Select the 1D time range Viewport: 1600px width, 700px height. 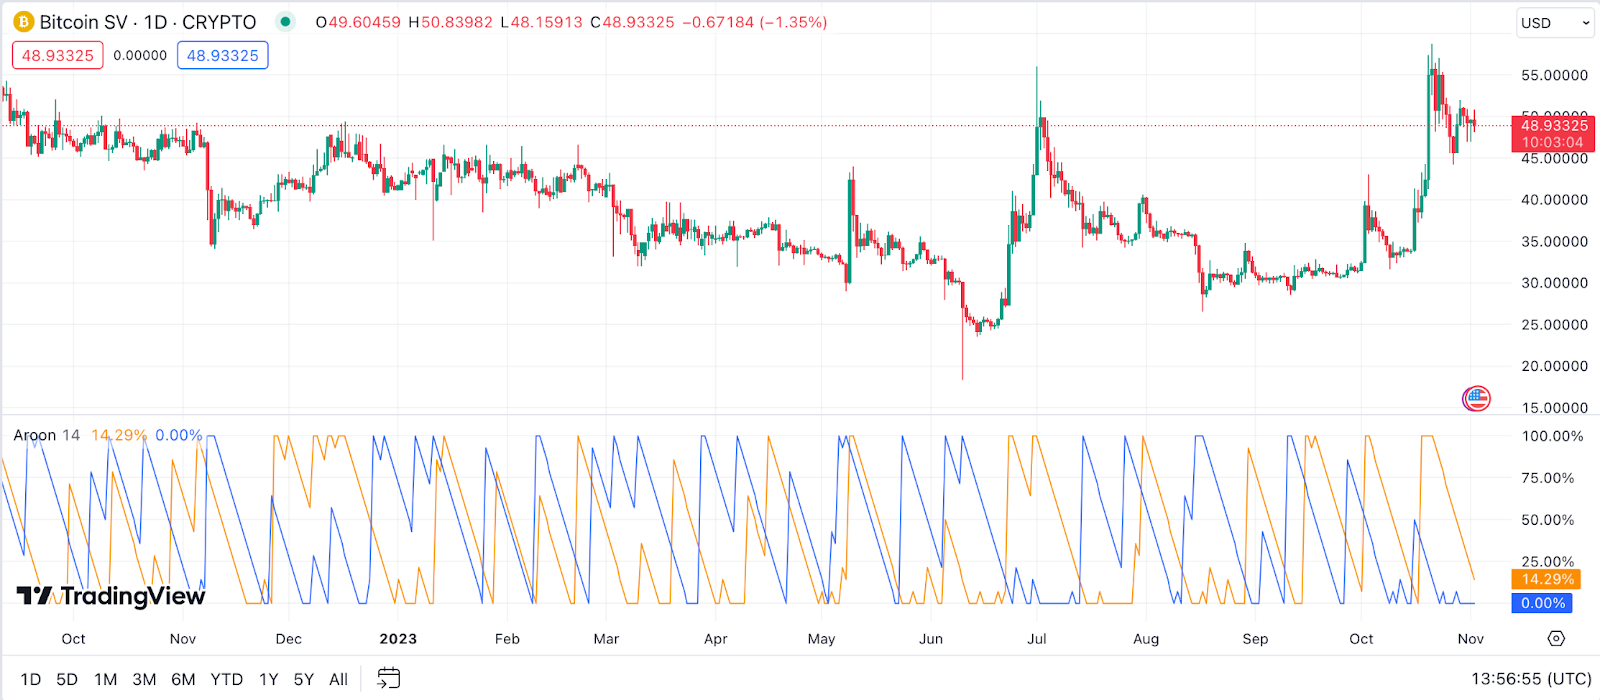(31, 679)
